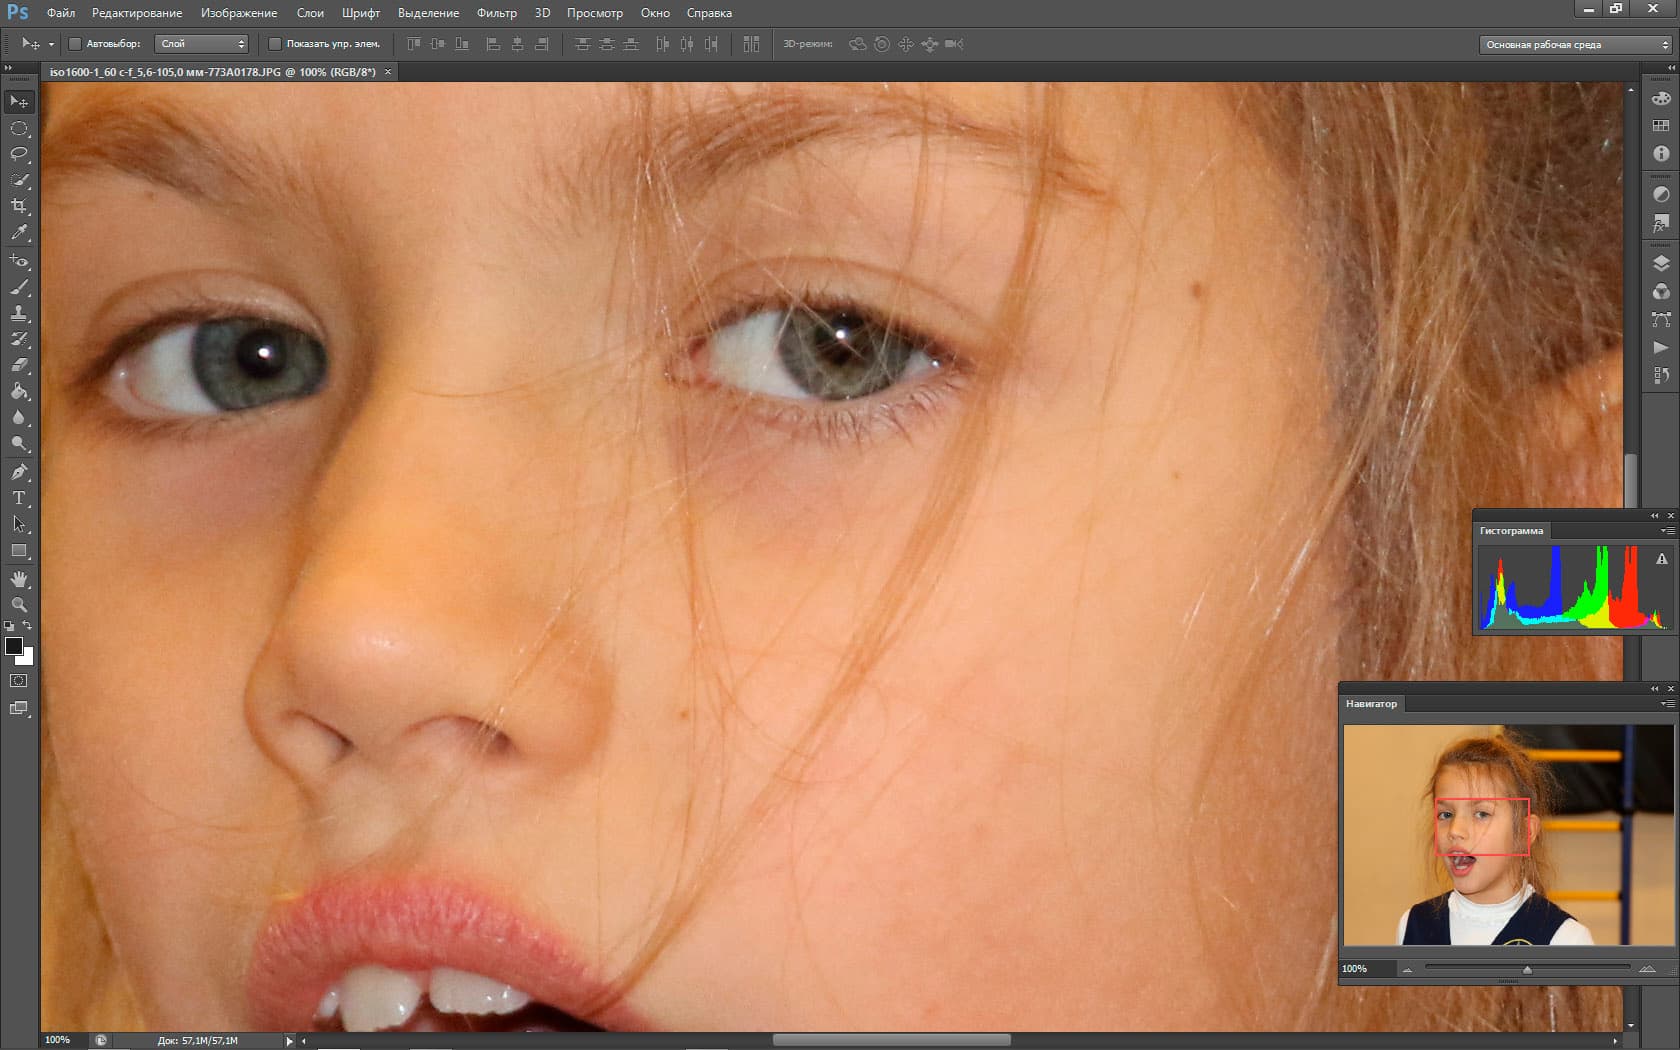Screen dimensions: 1680x1050
Task: Open the Фильтр menu
Action: 497,13
